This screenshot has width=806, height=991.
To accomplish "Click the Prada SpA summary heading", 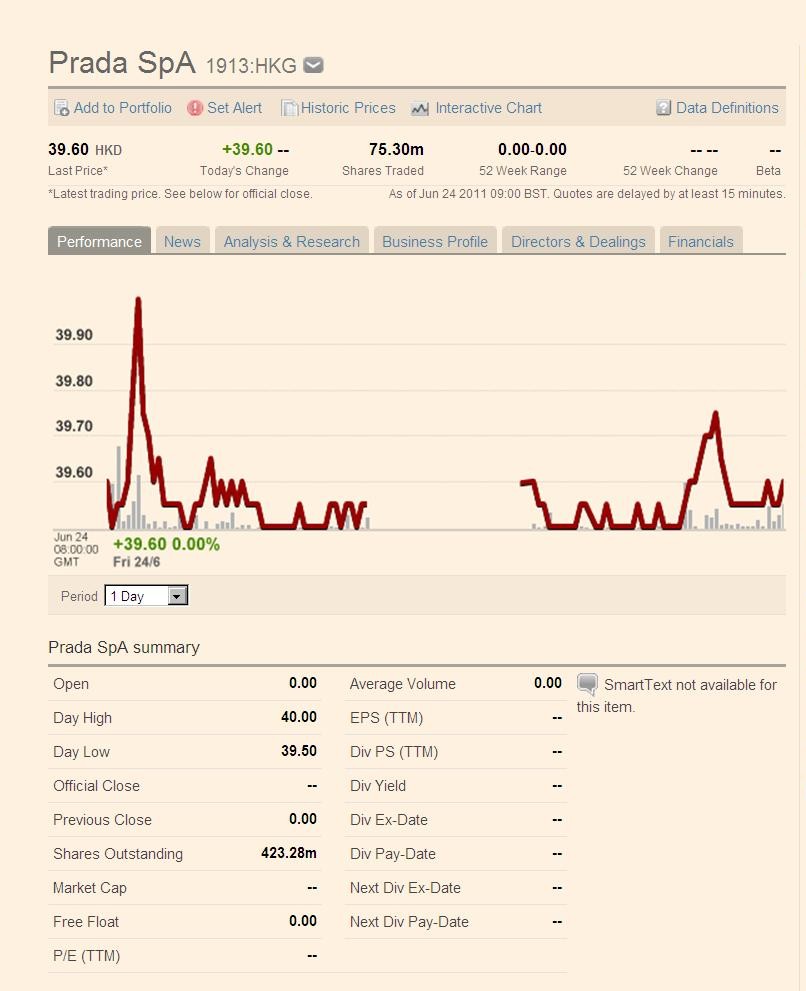I will pyautogui.click(x=124, y=647).
